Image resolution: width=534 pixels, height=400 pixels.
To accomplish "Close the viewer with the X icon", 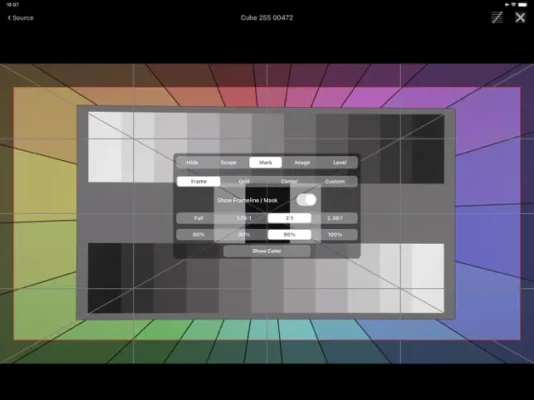I will 520,17.
